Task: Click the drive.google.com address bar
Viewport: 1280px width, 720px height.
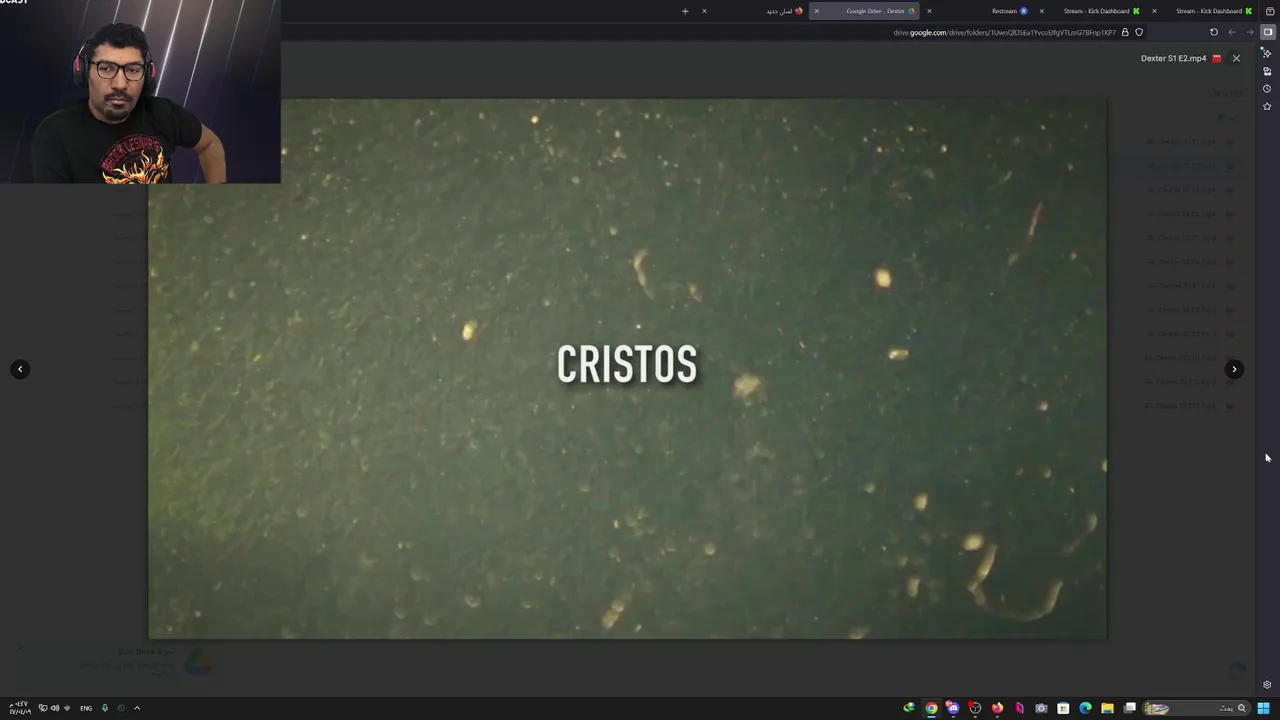Action: 1004,32
